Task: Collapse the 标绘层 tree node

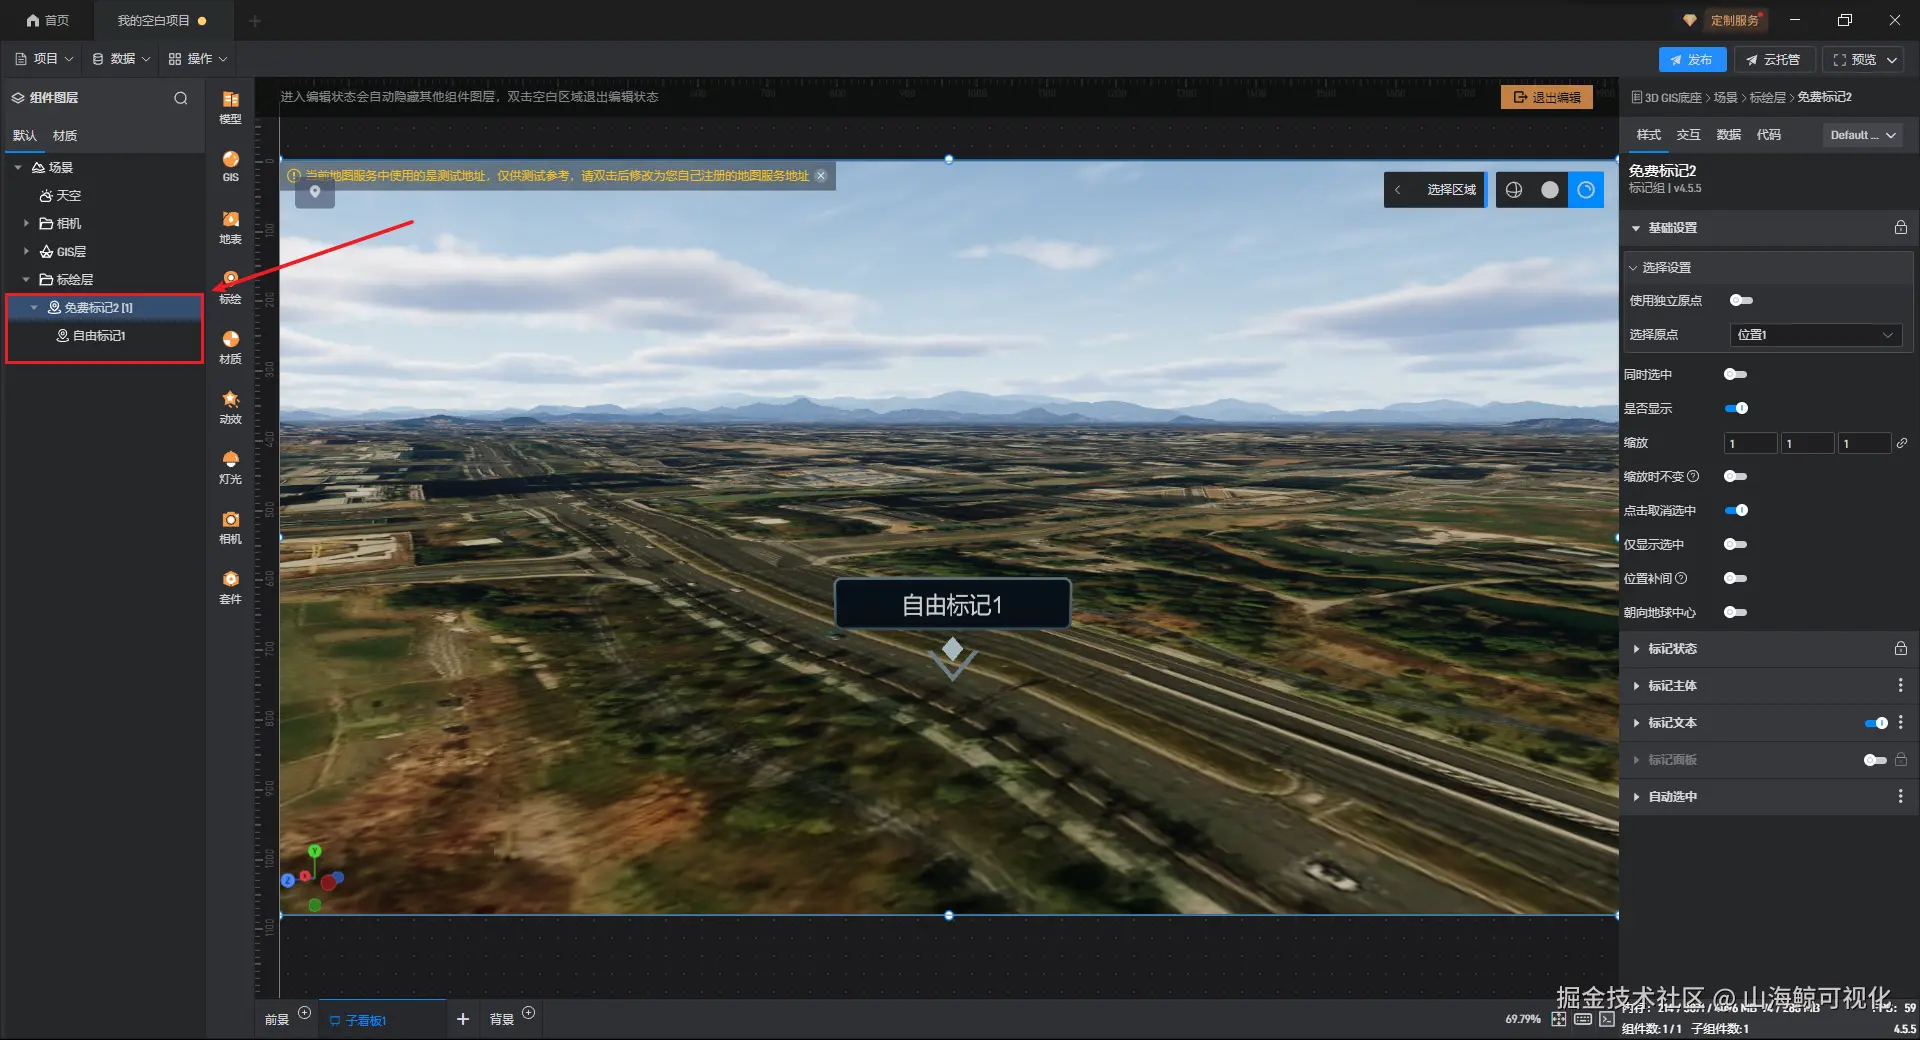Action: click(26, 280)
